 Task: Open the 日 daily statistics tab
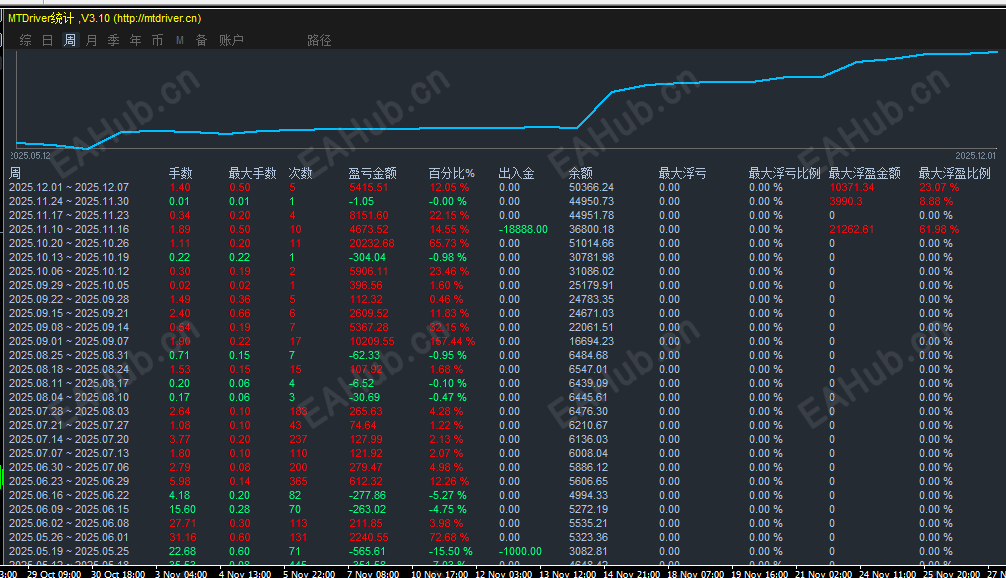coord(47,40)
